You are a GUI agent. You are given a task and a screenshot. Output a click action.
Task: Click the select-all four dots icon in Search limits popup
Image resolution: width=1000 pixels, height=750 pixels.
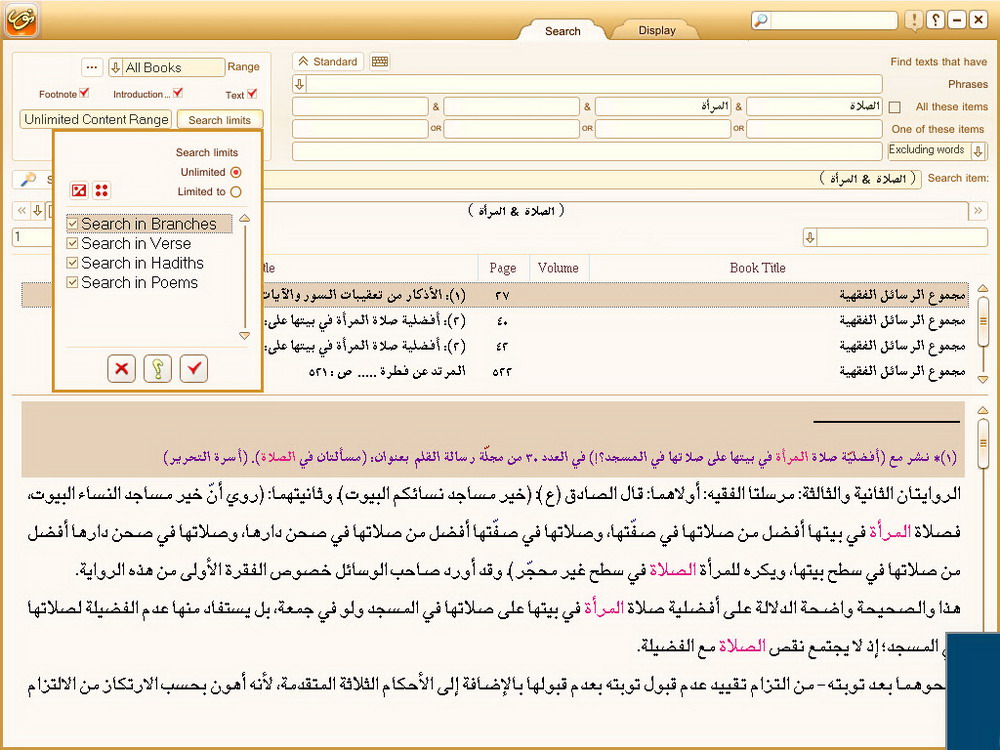pos(101,190)
